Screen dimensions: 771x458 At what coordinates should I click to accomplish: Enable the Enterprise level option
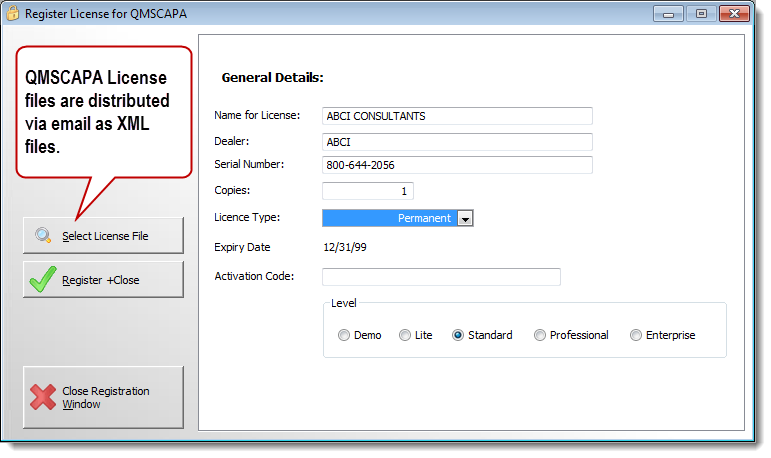tap(636, 335)
